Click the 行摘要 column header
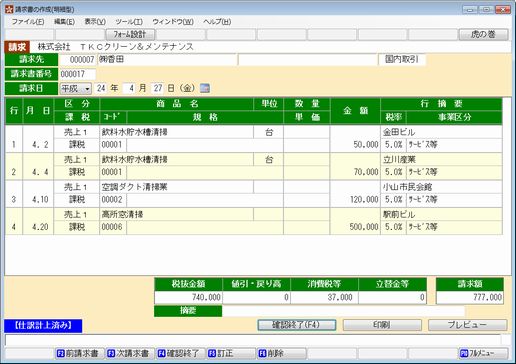Image resolution: width=516 pixels, height=364 pixels. pos(441,104)
